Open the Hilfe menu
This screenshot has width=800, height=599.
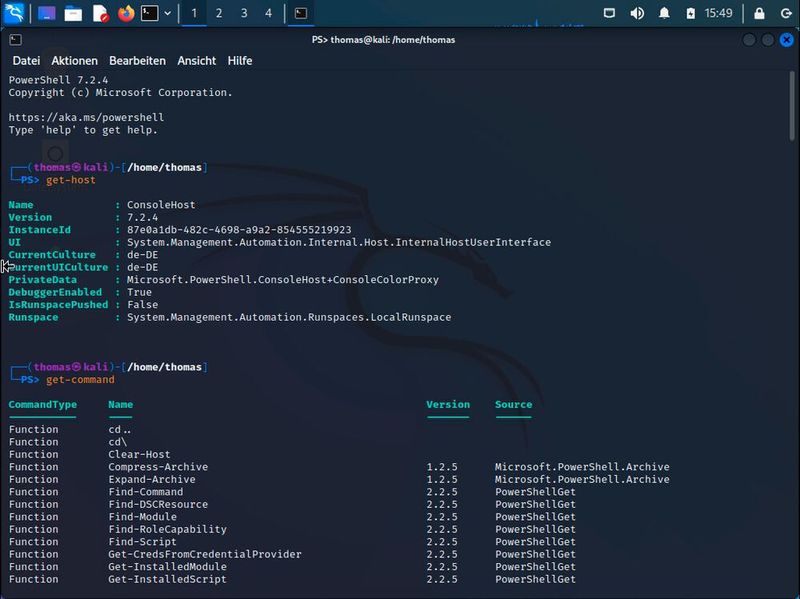click(240, 61)
